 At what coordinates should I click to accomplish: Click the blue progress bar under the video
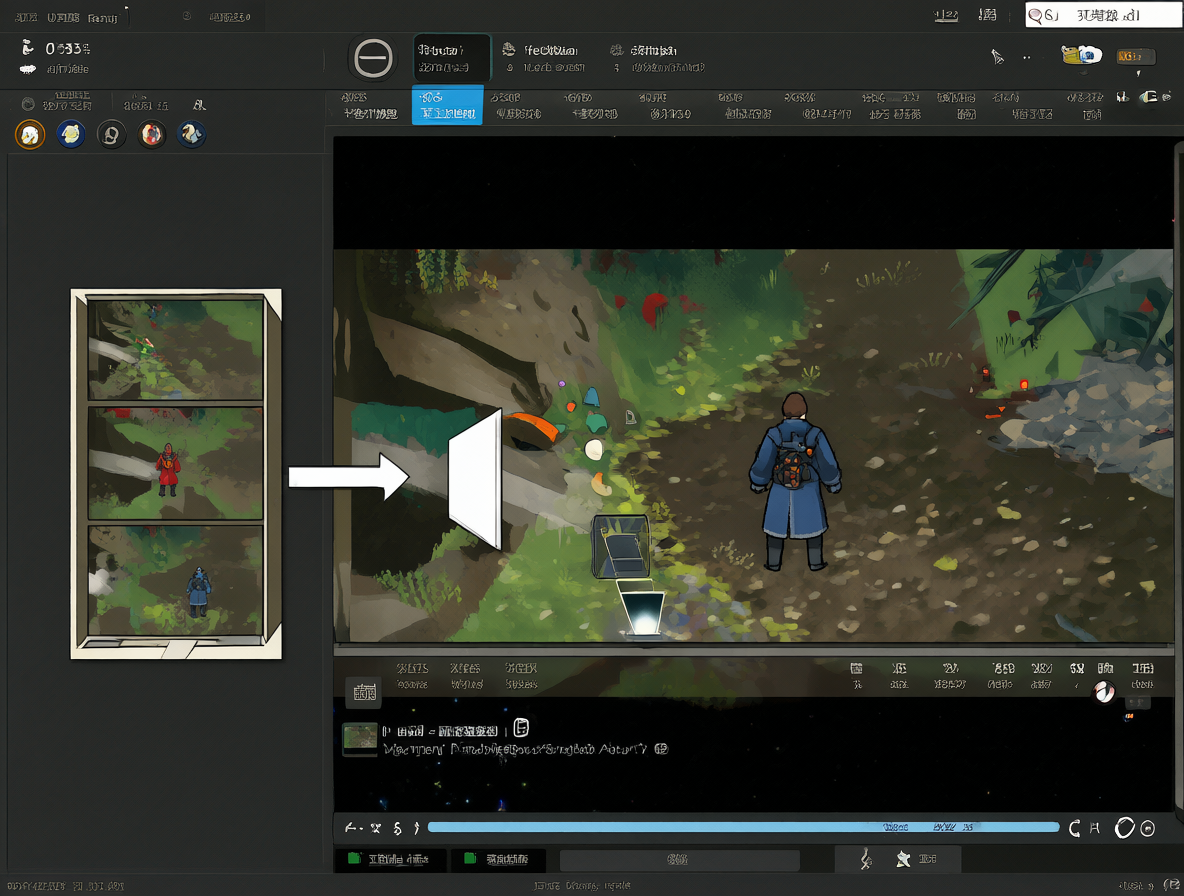[x=743, y=827]
